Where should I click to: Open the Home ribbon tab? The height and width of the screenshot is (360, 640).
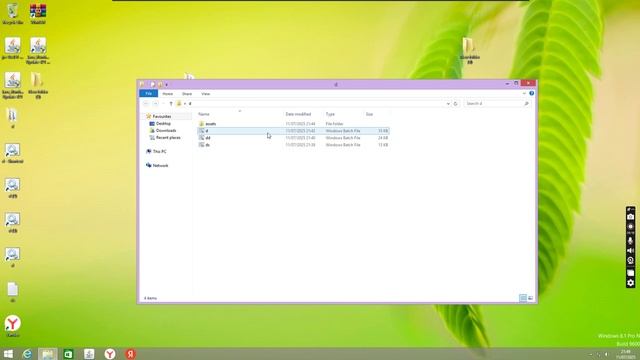pyautogui.click(x=167, y=94)
